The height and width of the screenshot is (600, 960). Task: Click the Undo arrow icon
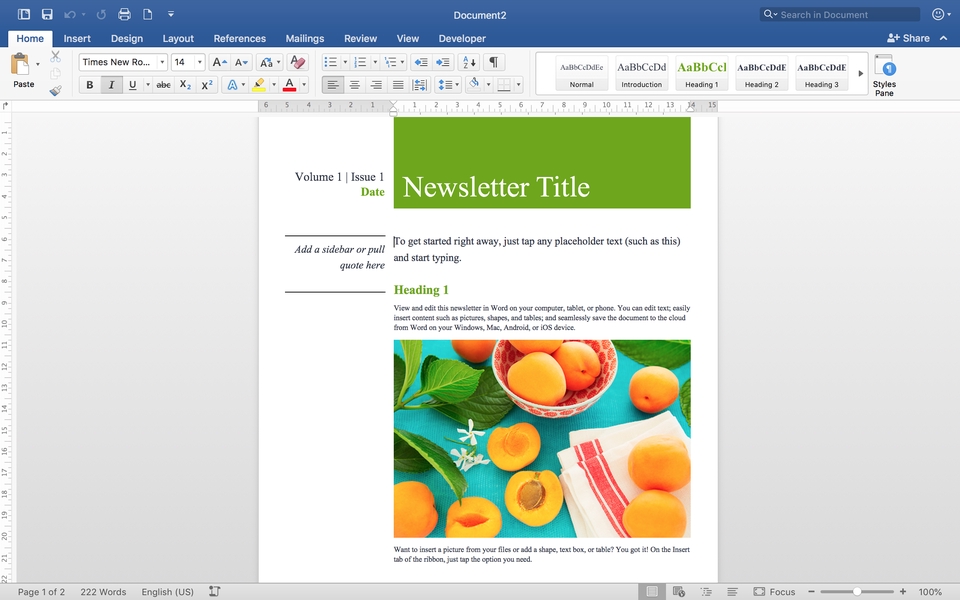(70, 14)
